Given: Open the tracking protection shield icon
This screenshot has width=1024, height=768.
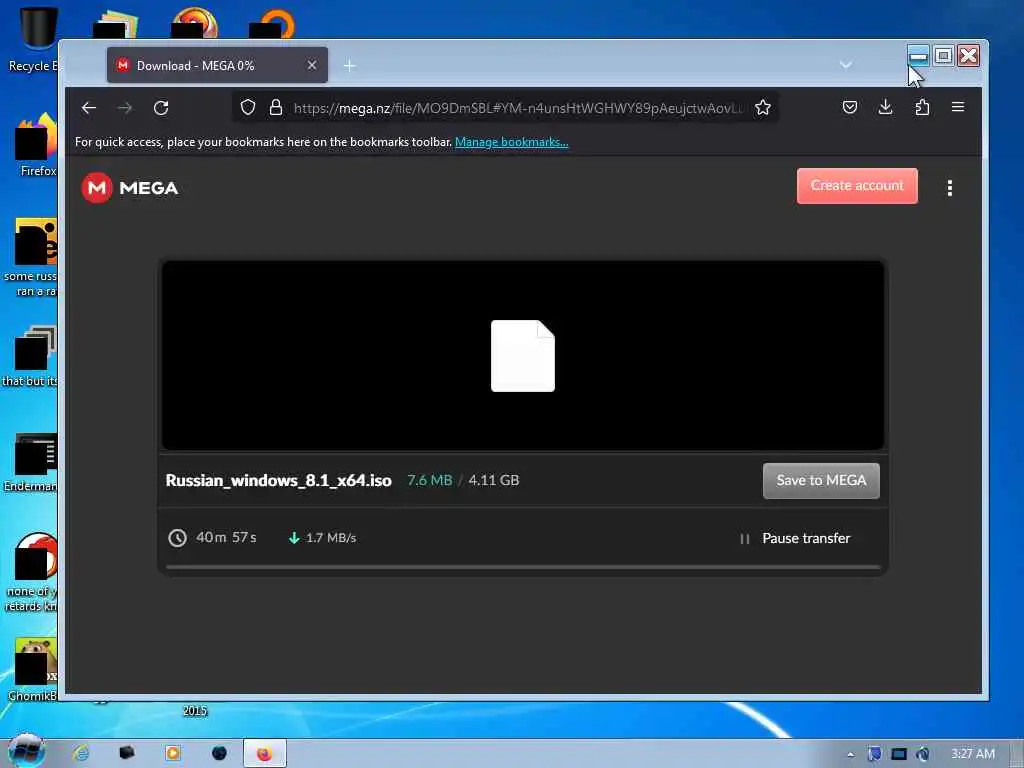Looking at the screenshot, I should click(x=248, y=107).
